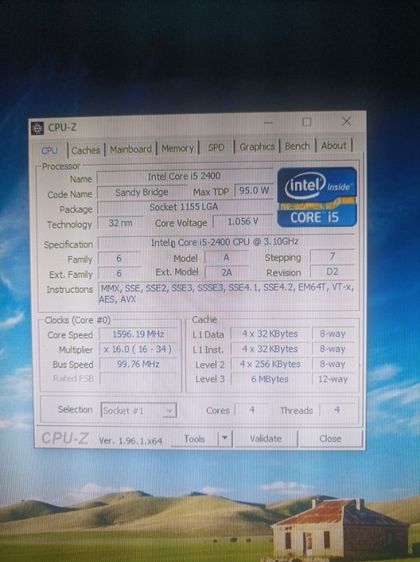Click the Max TDP 95.0 W value
This screenshot has width=420, height=562.
(254, 190)
